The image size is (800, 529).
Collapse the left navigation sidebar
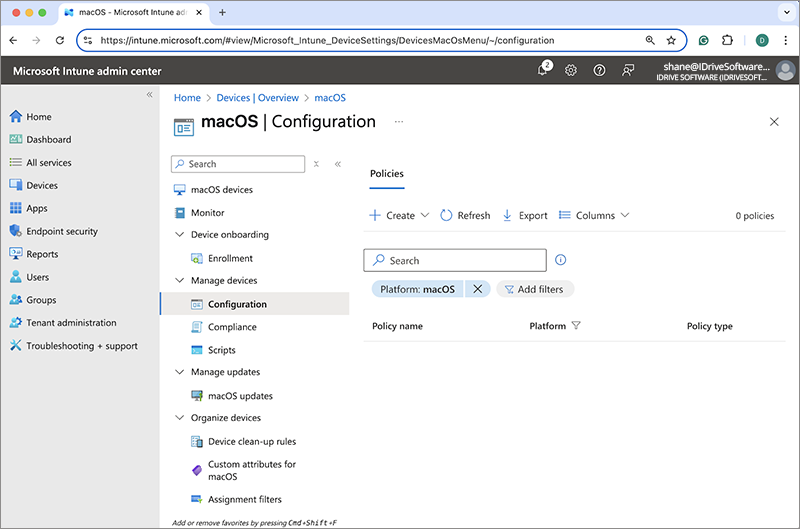point(150,94)
